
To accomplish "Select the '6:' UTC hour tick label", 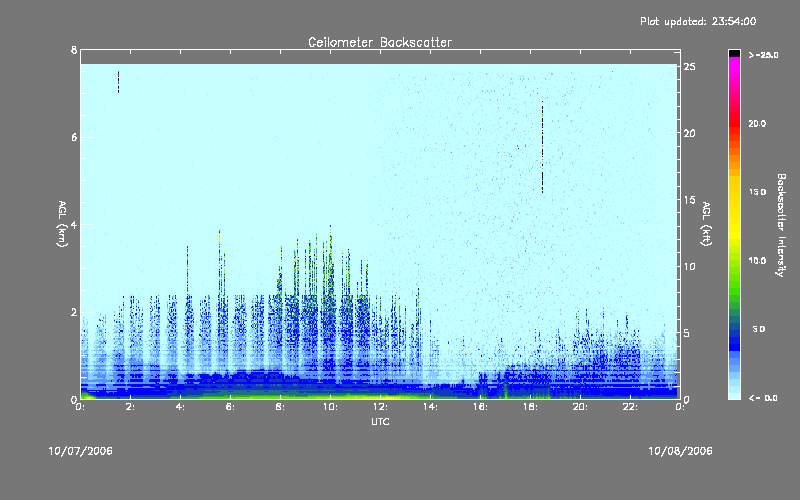I will click(231, 407).
